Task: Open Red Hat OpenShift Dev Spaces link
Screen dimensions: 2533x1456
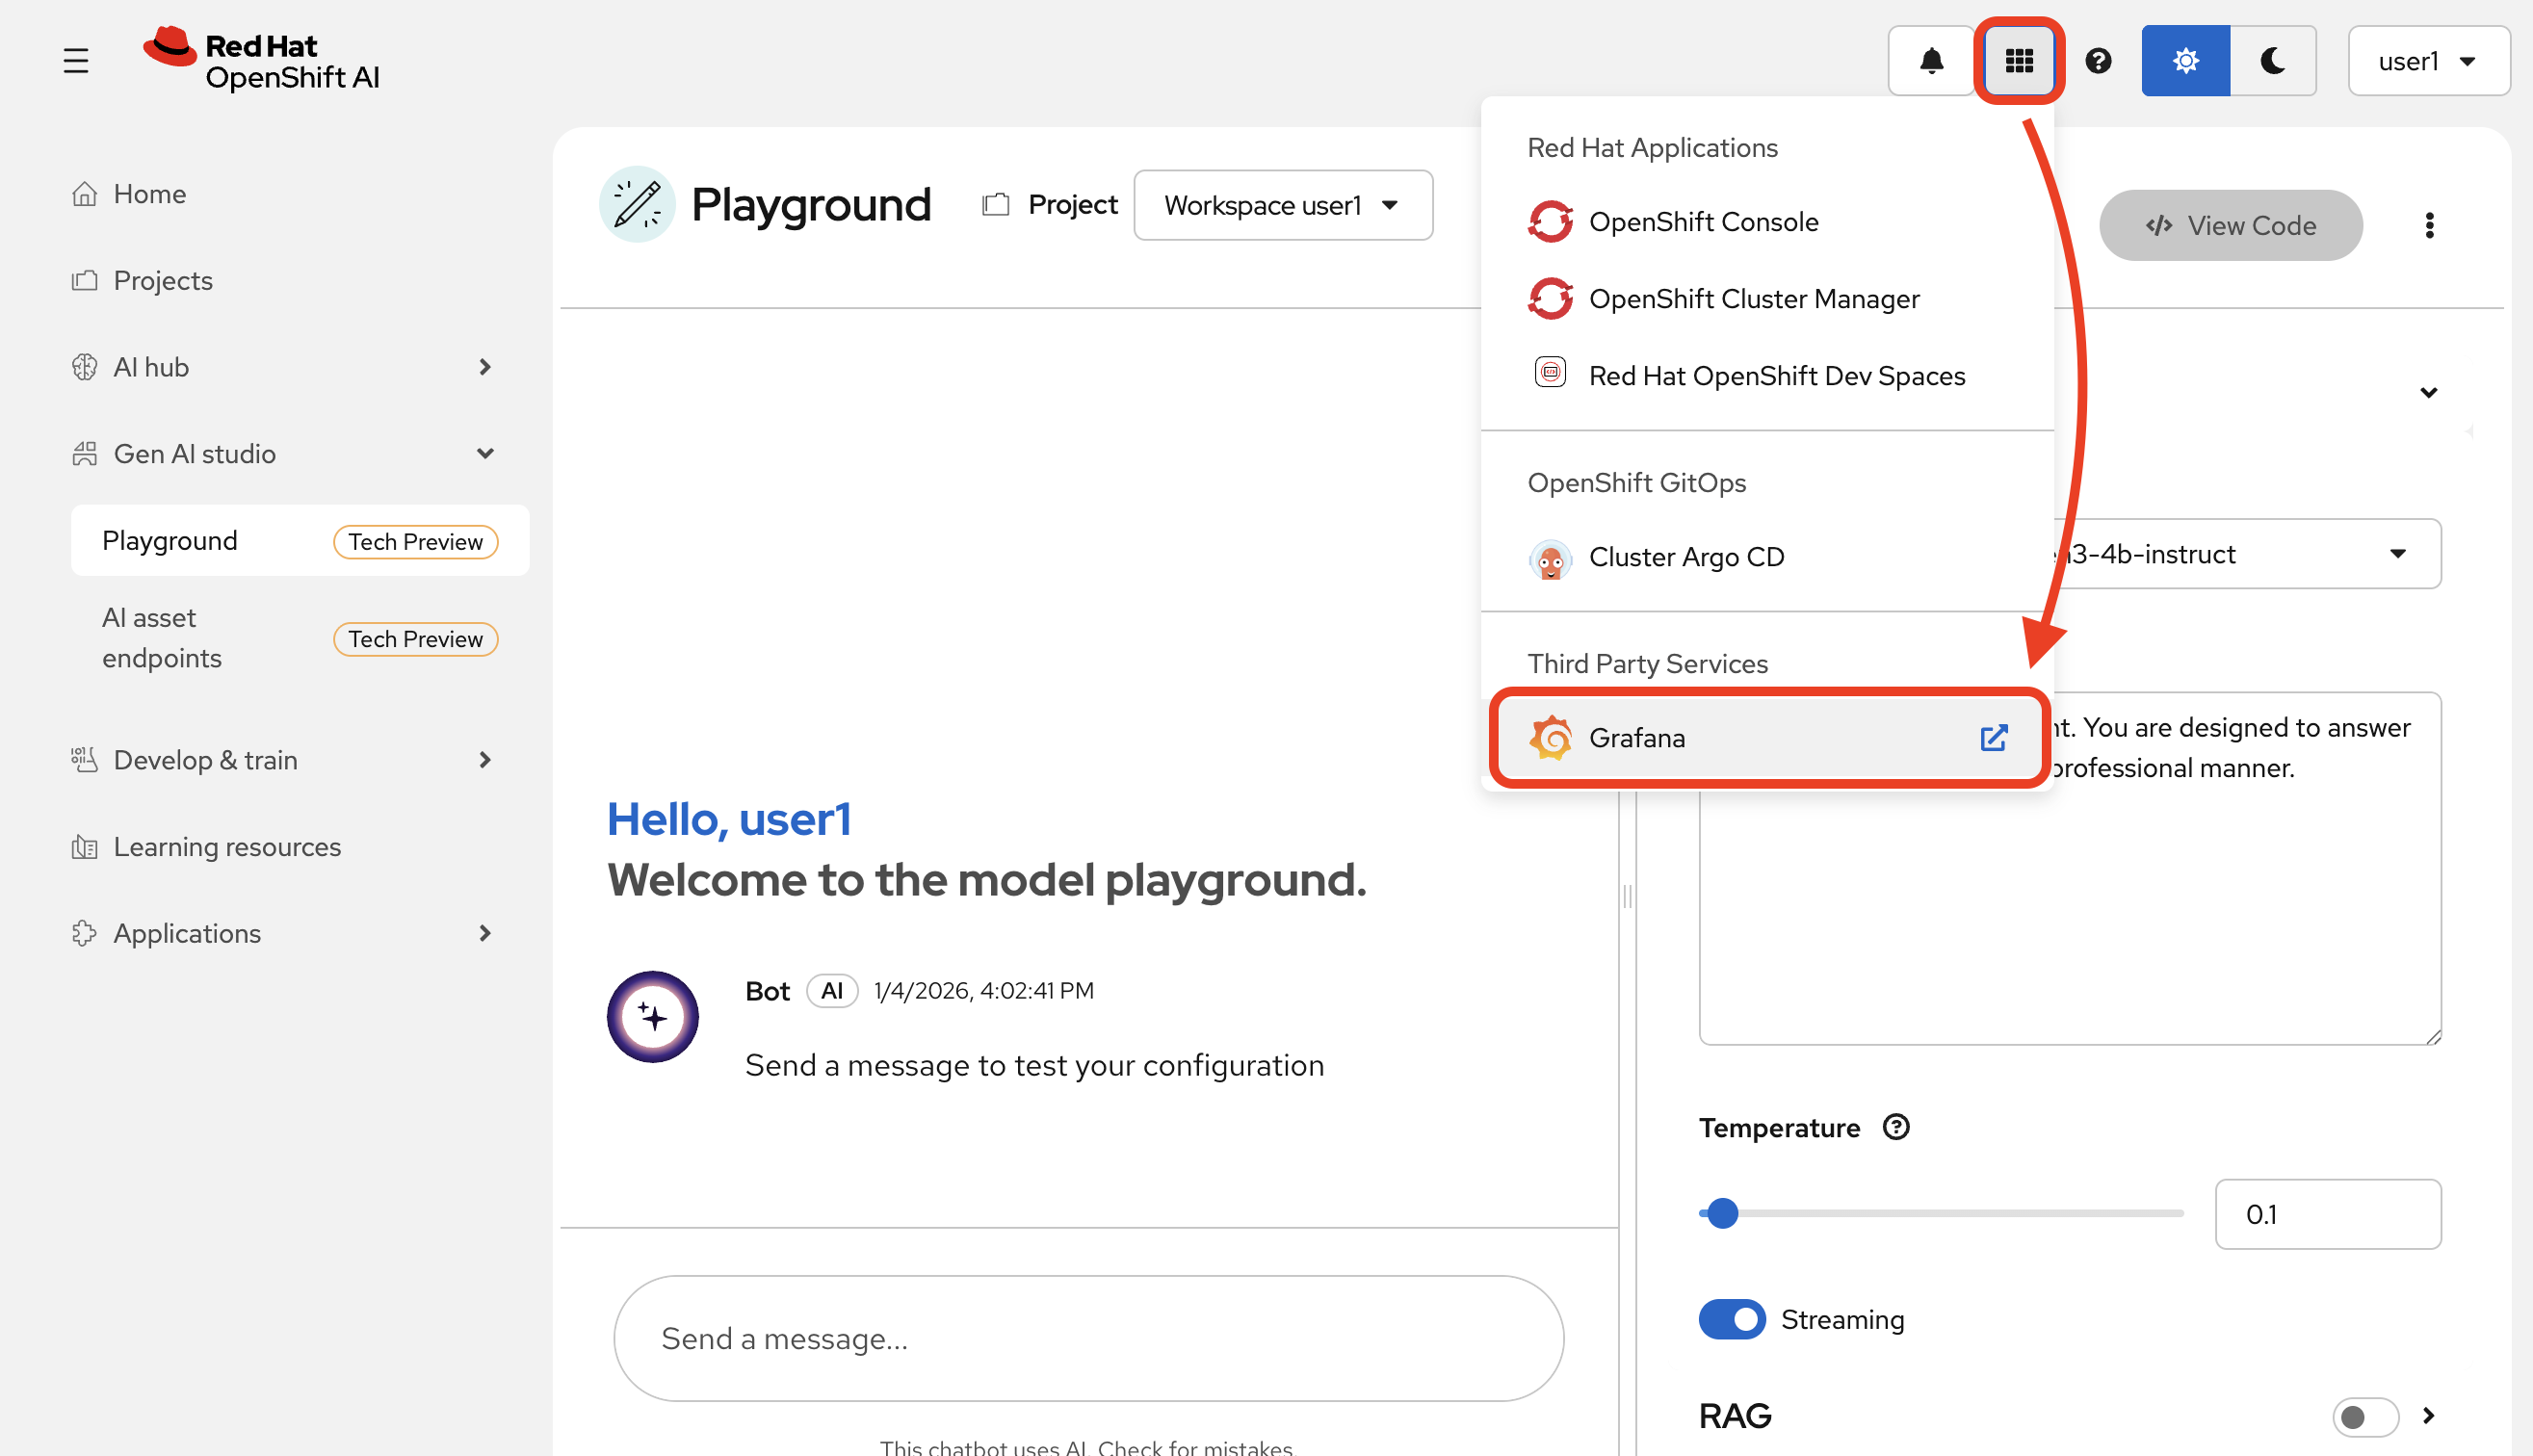Action: 1767,376
